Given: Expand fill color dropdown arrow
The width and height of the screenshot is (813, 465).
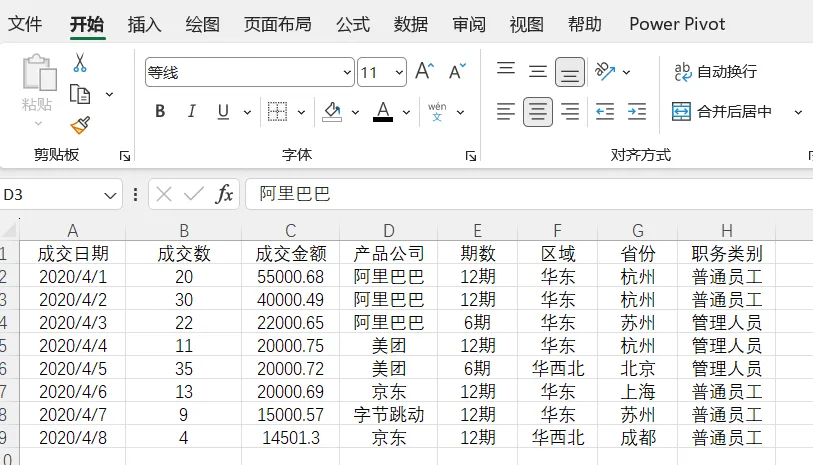Looking at the screenshot, I should (355, 112).
